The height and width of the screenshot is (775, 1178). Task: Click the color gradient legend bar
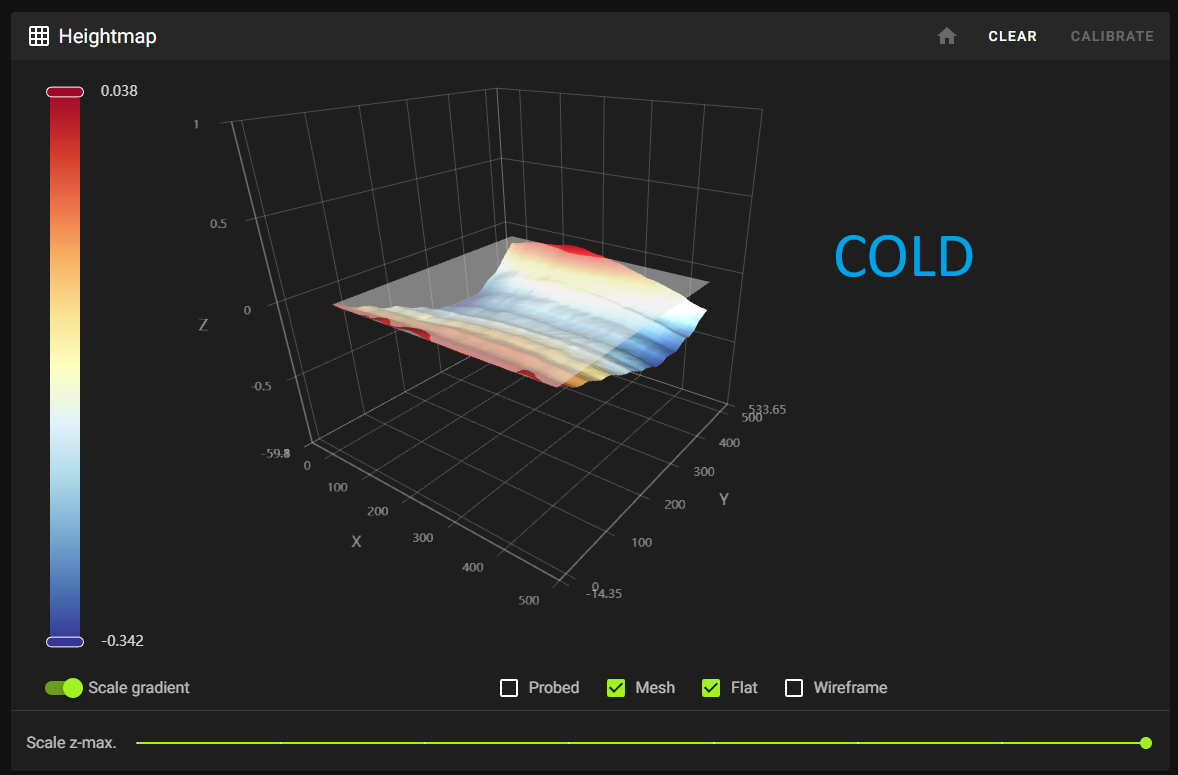point(65,366)
